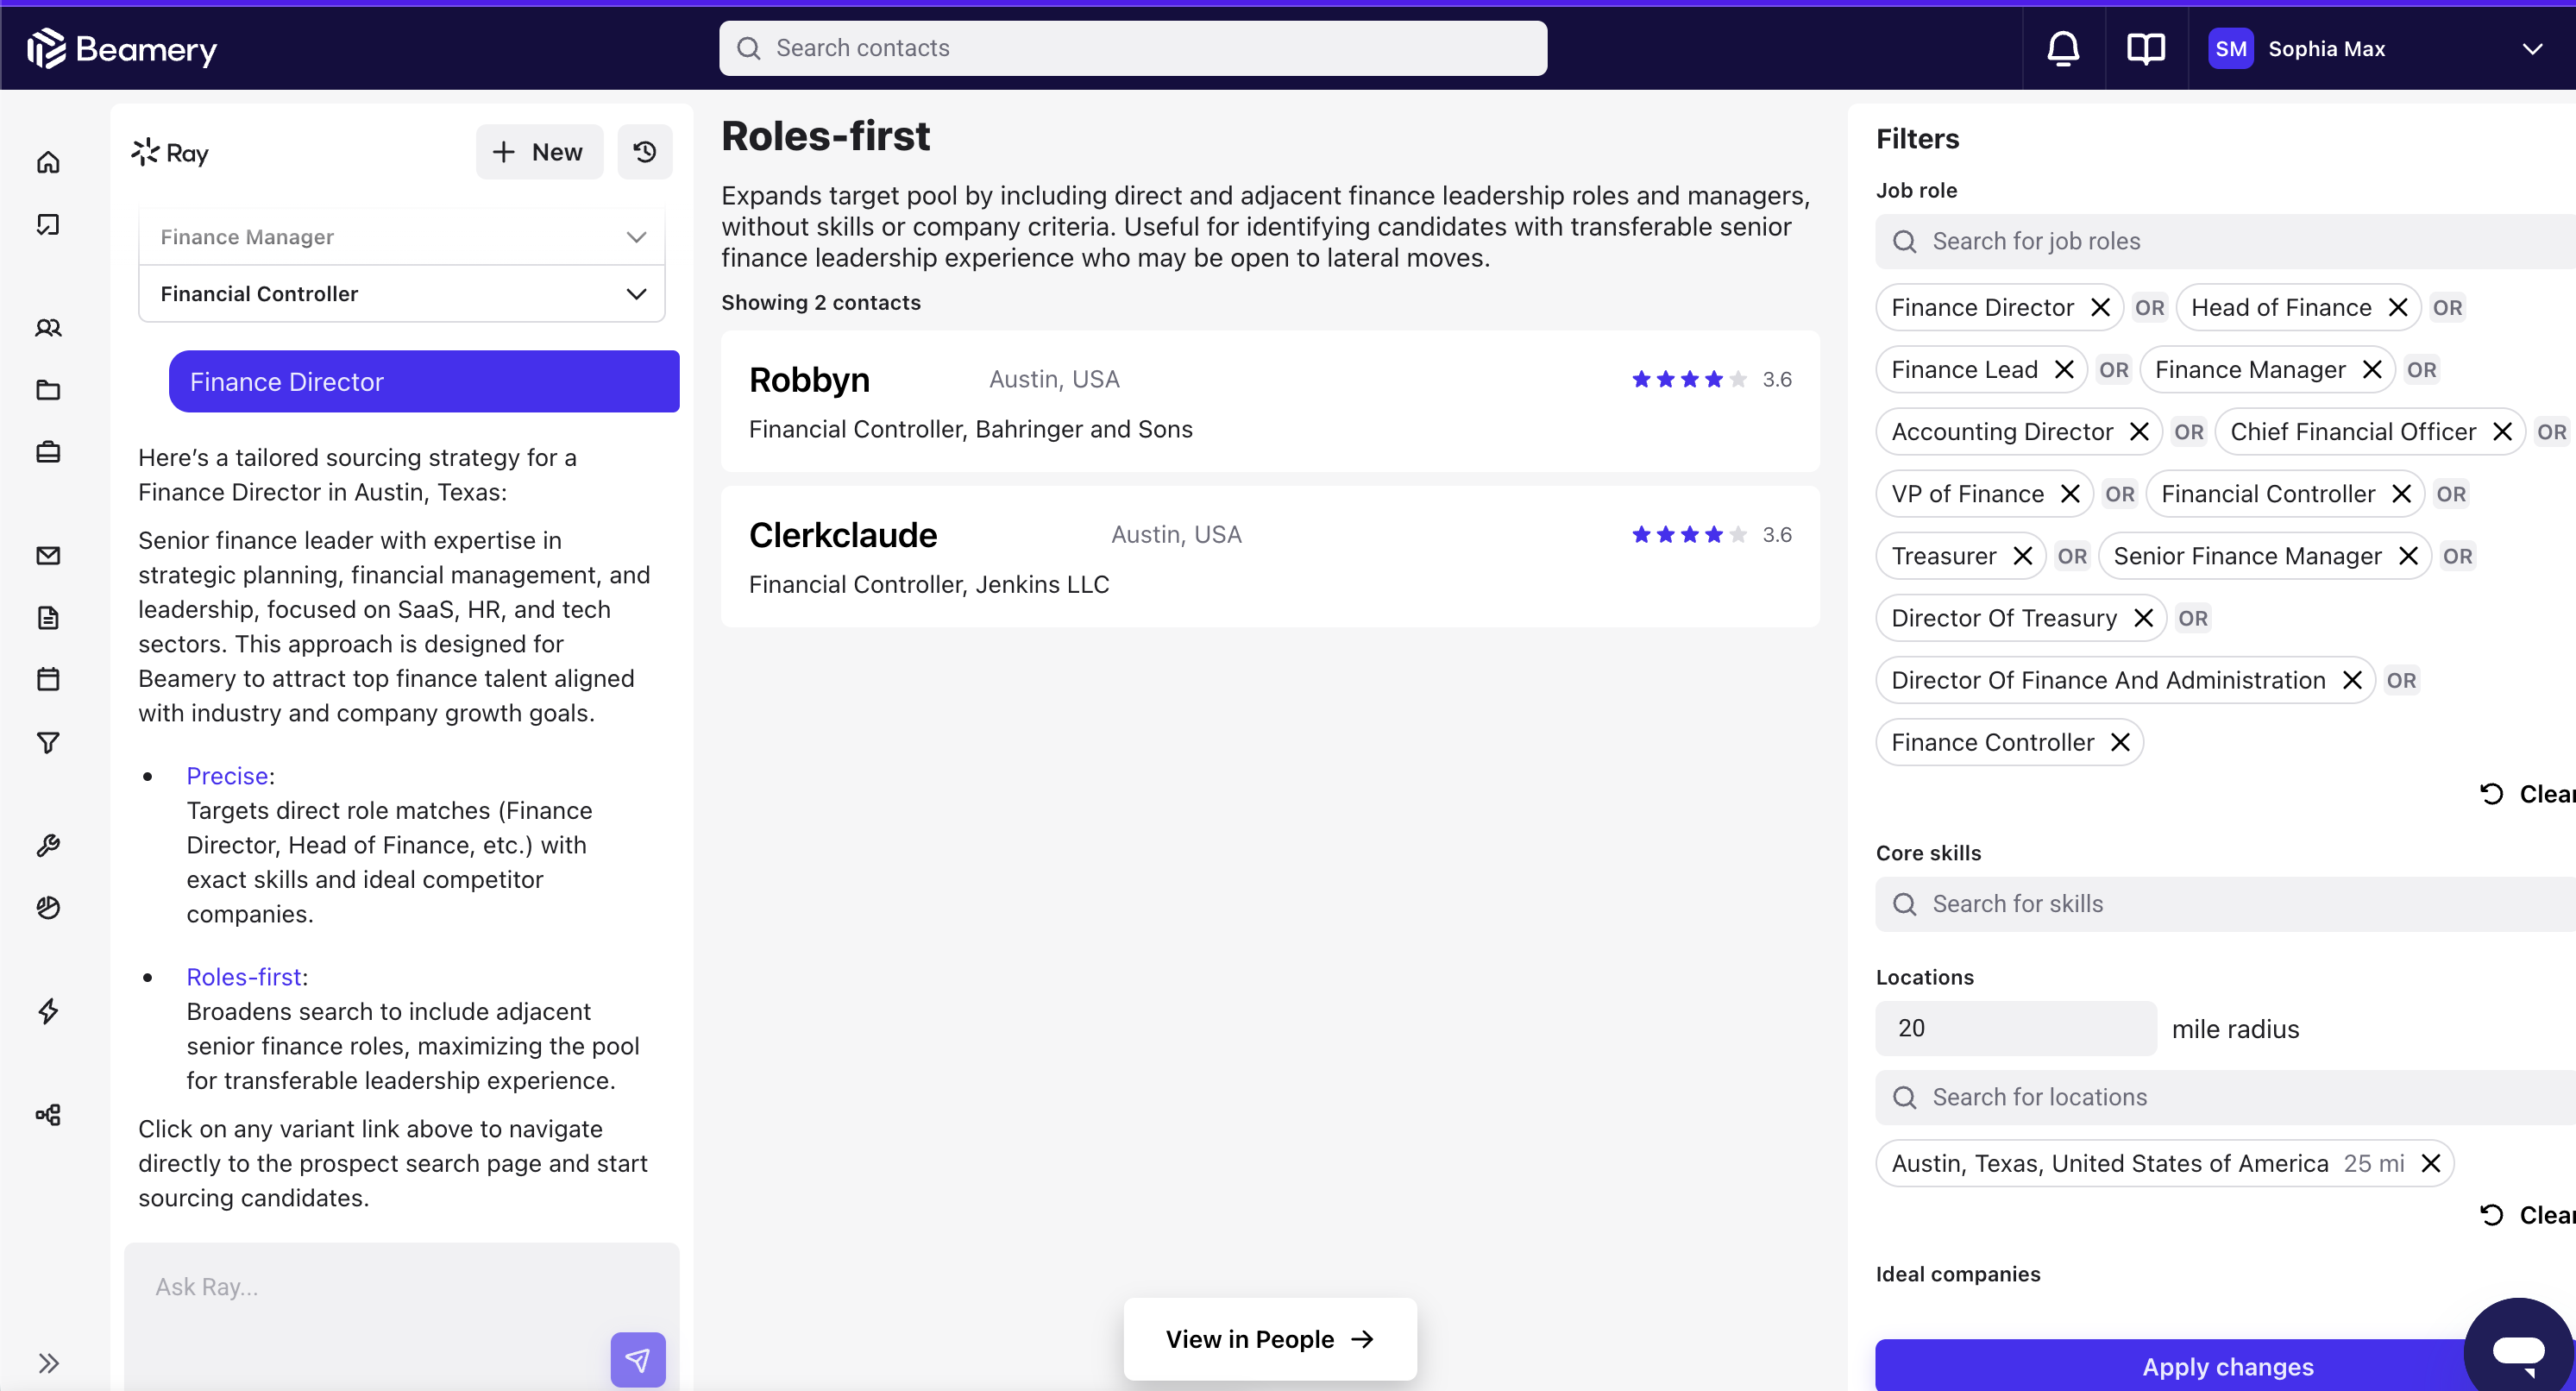This screenshot has width=2576, height=1391.
Task: Start a New Ray conversation
Action: coord(539,152)
